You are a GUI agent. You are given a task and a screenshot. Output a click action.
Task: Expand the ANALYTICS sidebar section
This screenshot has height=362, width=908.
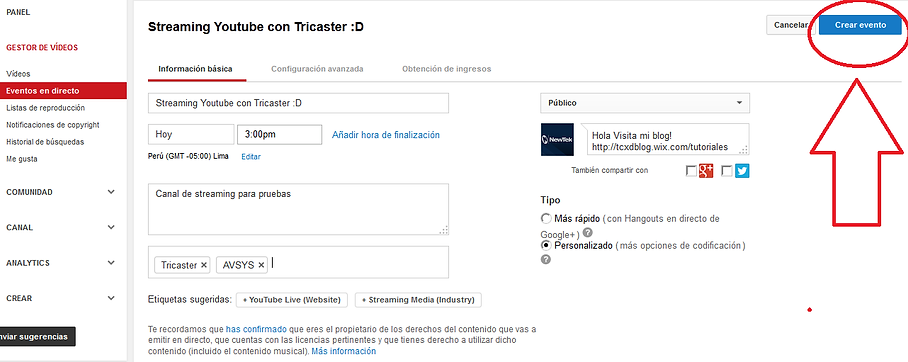pyautogui.click(x=61, y=262)
